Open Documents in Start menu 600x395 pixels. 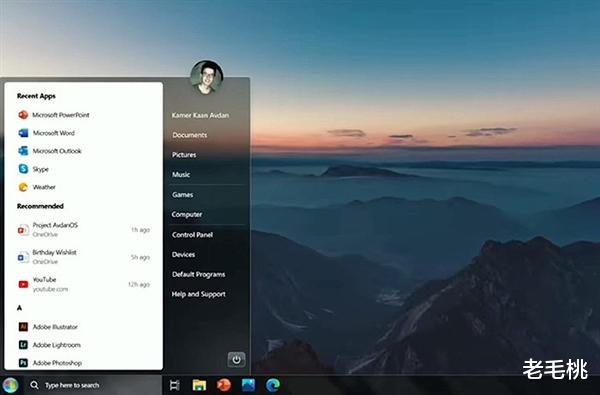190,135
